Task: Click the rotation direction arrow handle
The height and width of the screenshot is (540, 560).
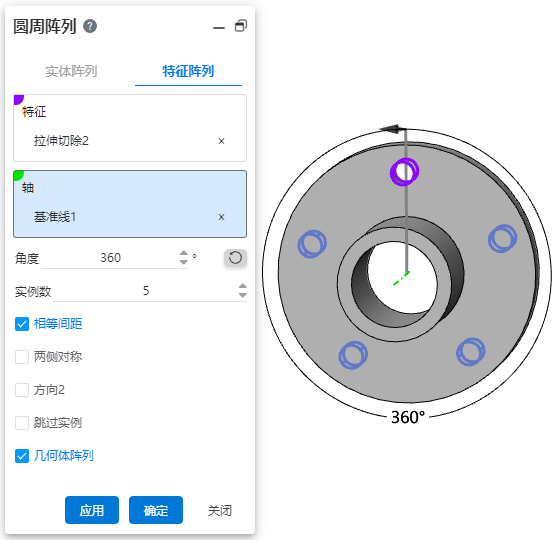Action: point(392,129)
